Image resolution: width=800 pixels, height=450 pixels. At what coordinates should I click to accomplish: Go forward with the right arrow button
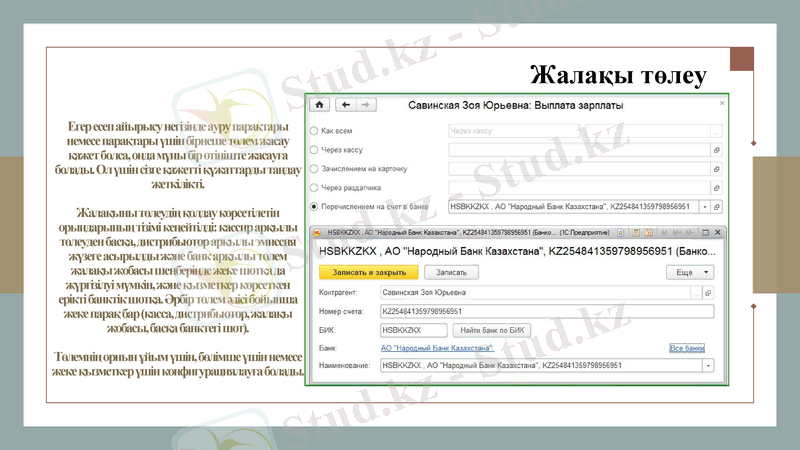point(366,105)
